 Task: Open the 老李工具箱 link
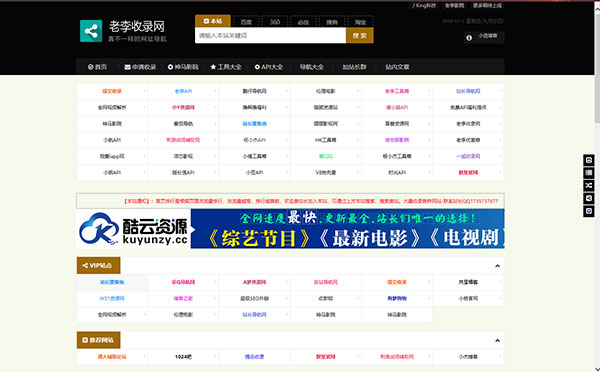click(397, 91)
